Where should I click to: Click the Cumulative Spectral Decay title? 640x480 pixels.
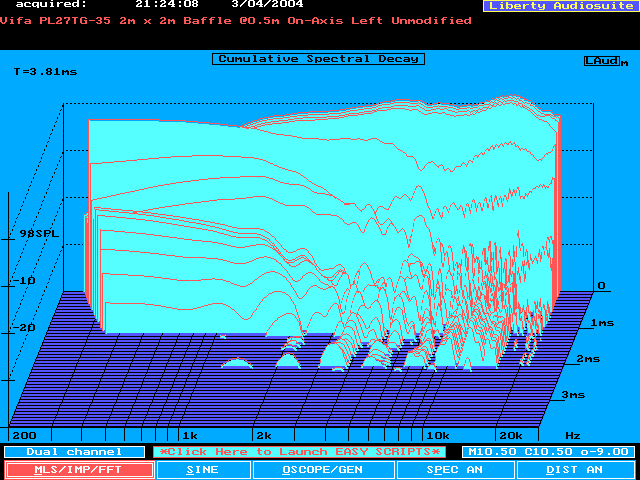tap(318, 59)
